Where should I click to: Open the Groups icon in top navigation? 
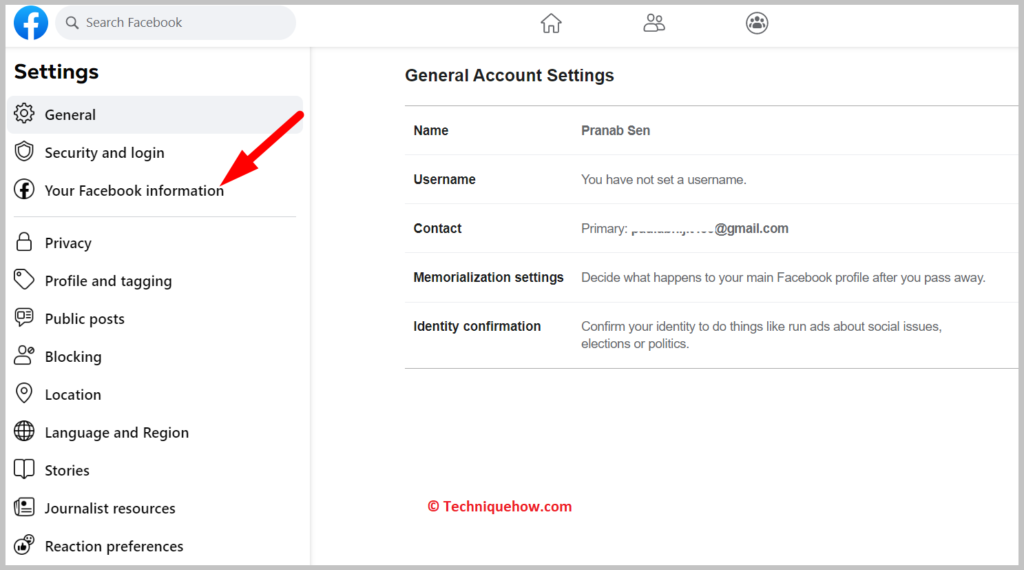pyautogui.click(x=757, y=23)
